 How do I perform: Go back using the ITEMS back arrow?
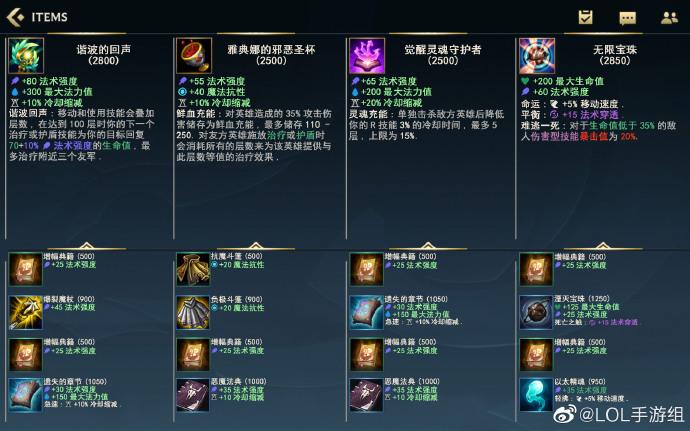click(15, 17)
